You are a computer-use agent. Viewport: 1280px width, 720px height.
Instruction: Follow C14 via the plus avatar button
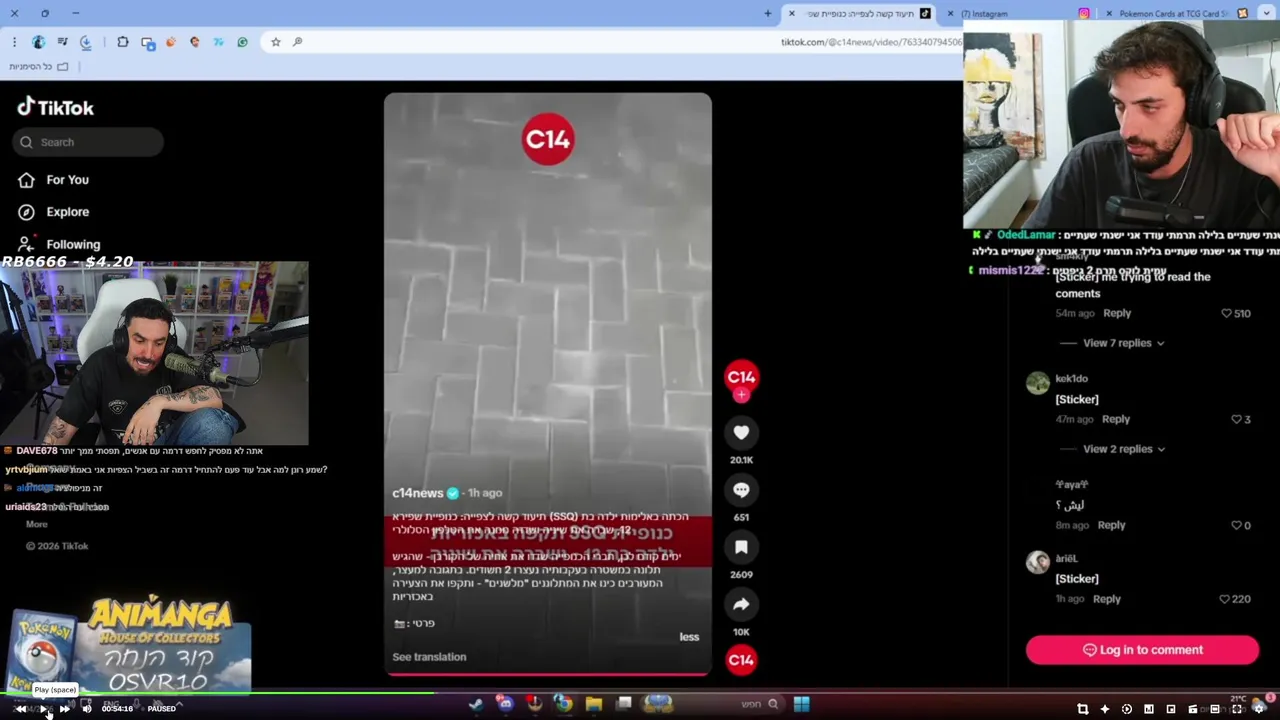click(x=741, y=395)
